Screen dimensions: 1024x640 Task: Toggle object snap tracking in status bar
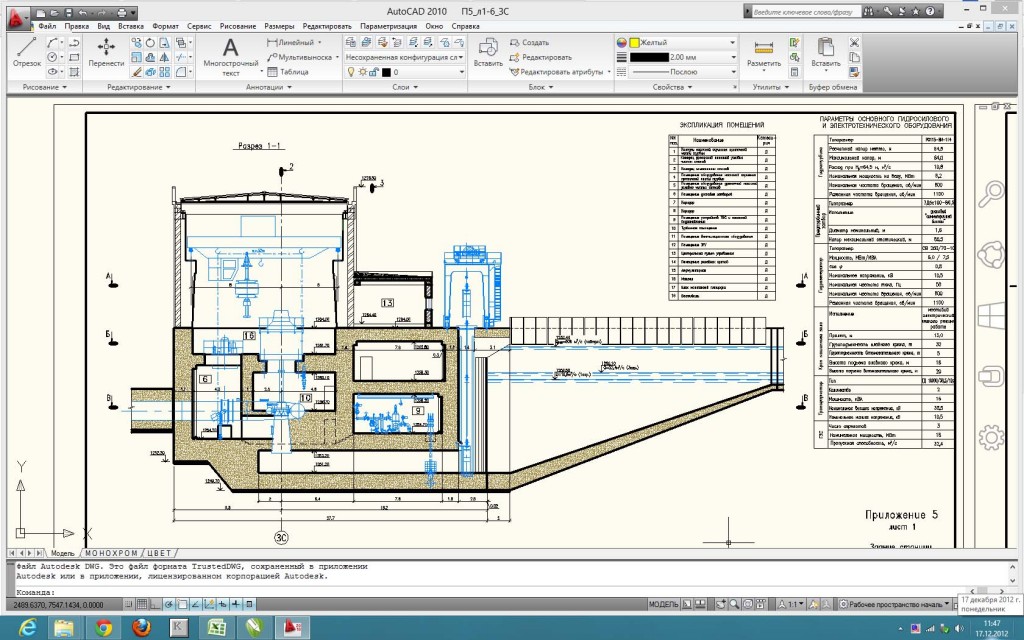[x=196, y=605]
